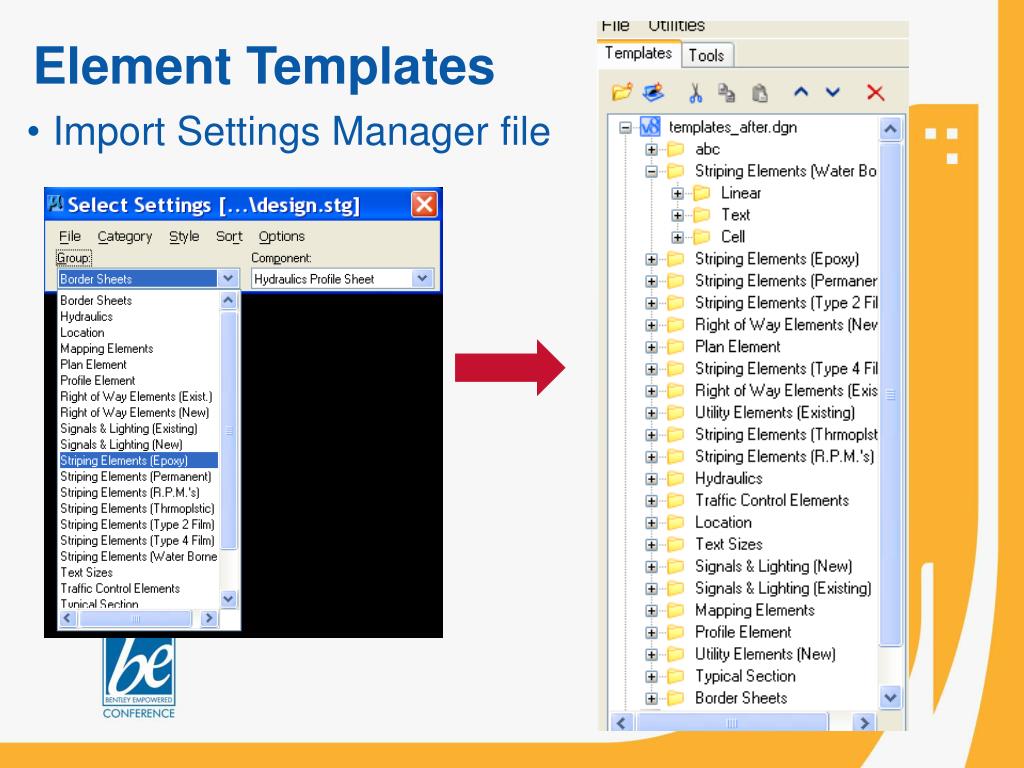Move item up with the up arrow icon

pos(801,92)
